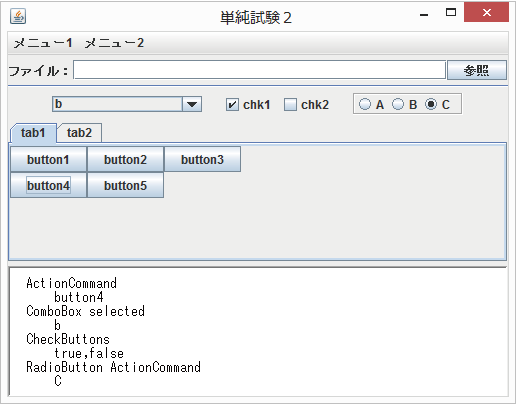Expand the combo box arrow
Screen dimensions: 516x404
click(x=192, y=104)
